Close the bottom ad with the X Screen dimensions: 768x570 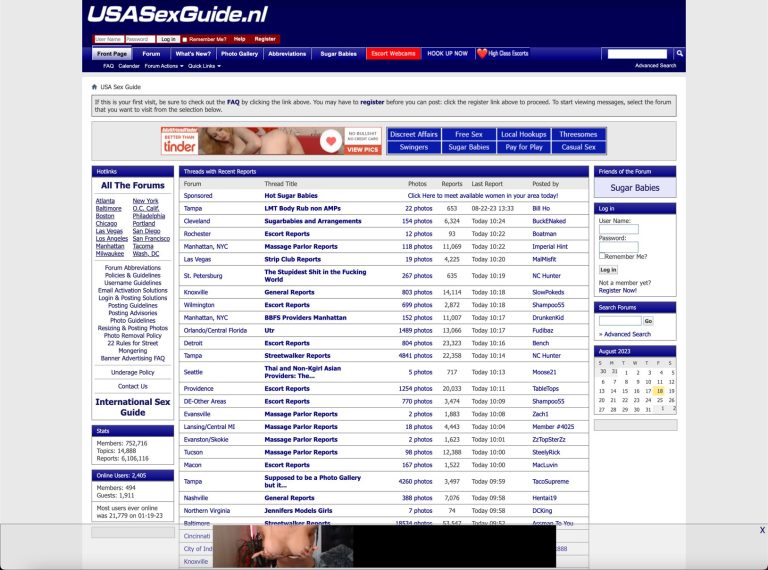762,530
